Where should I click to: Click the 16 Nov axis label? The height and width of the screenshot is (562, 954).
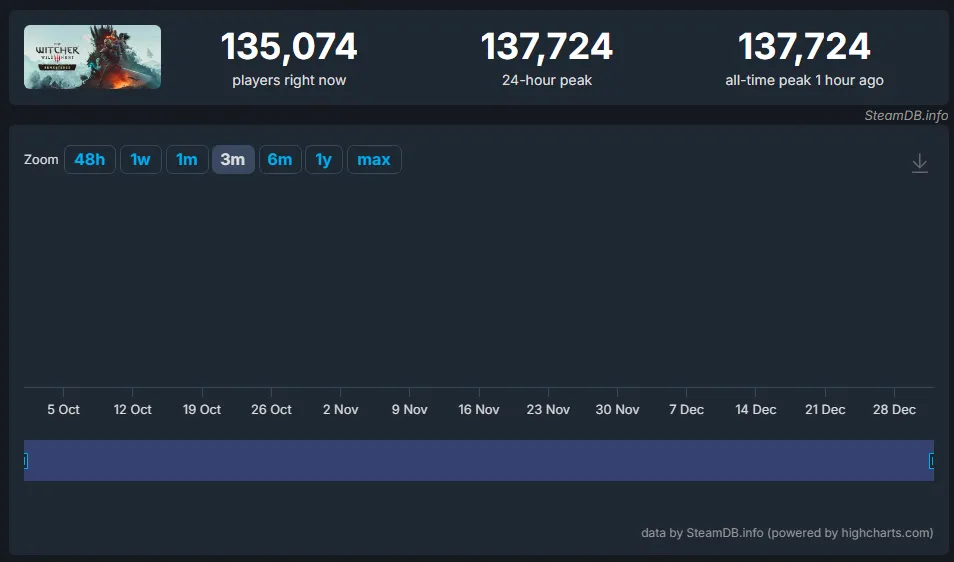point(479,409)
